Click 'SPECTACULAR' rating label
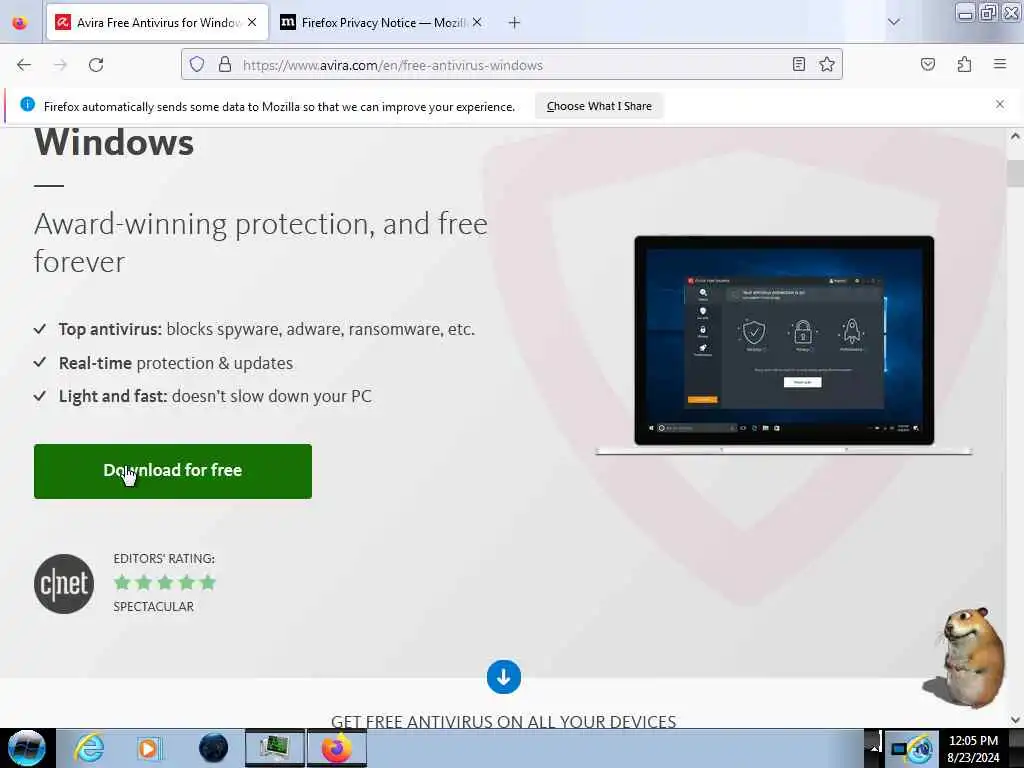Image resolution: width=1024 pixels, height=768 pixels. point(153,607)
